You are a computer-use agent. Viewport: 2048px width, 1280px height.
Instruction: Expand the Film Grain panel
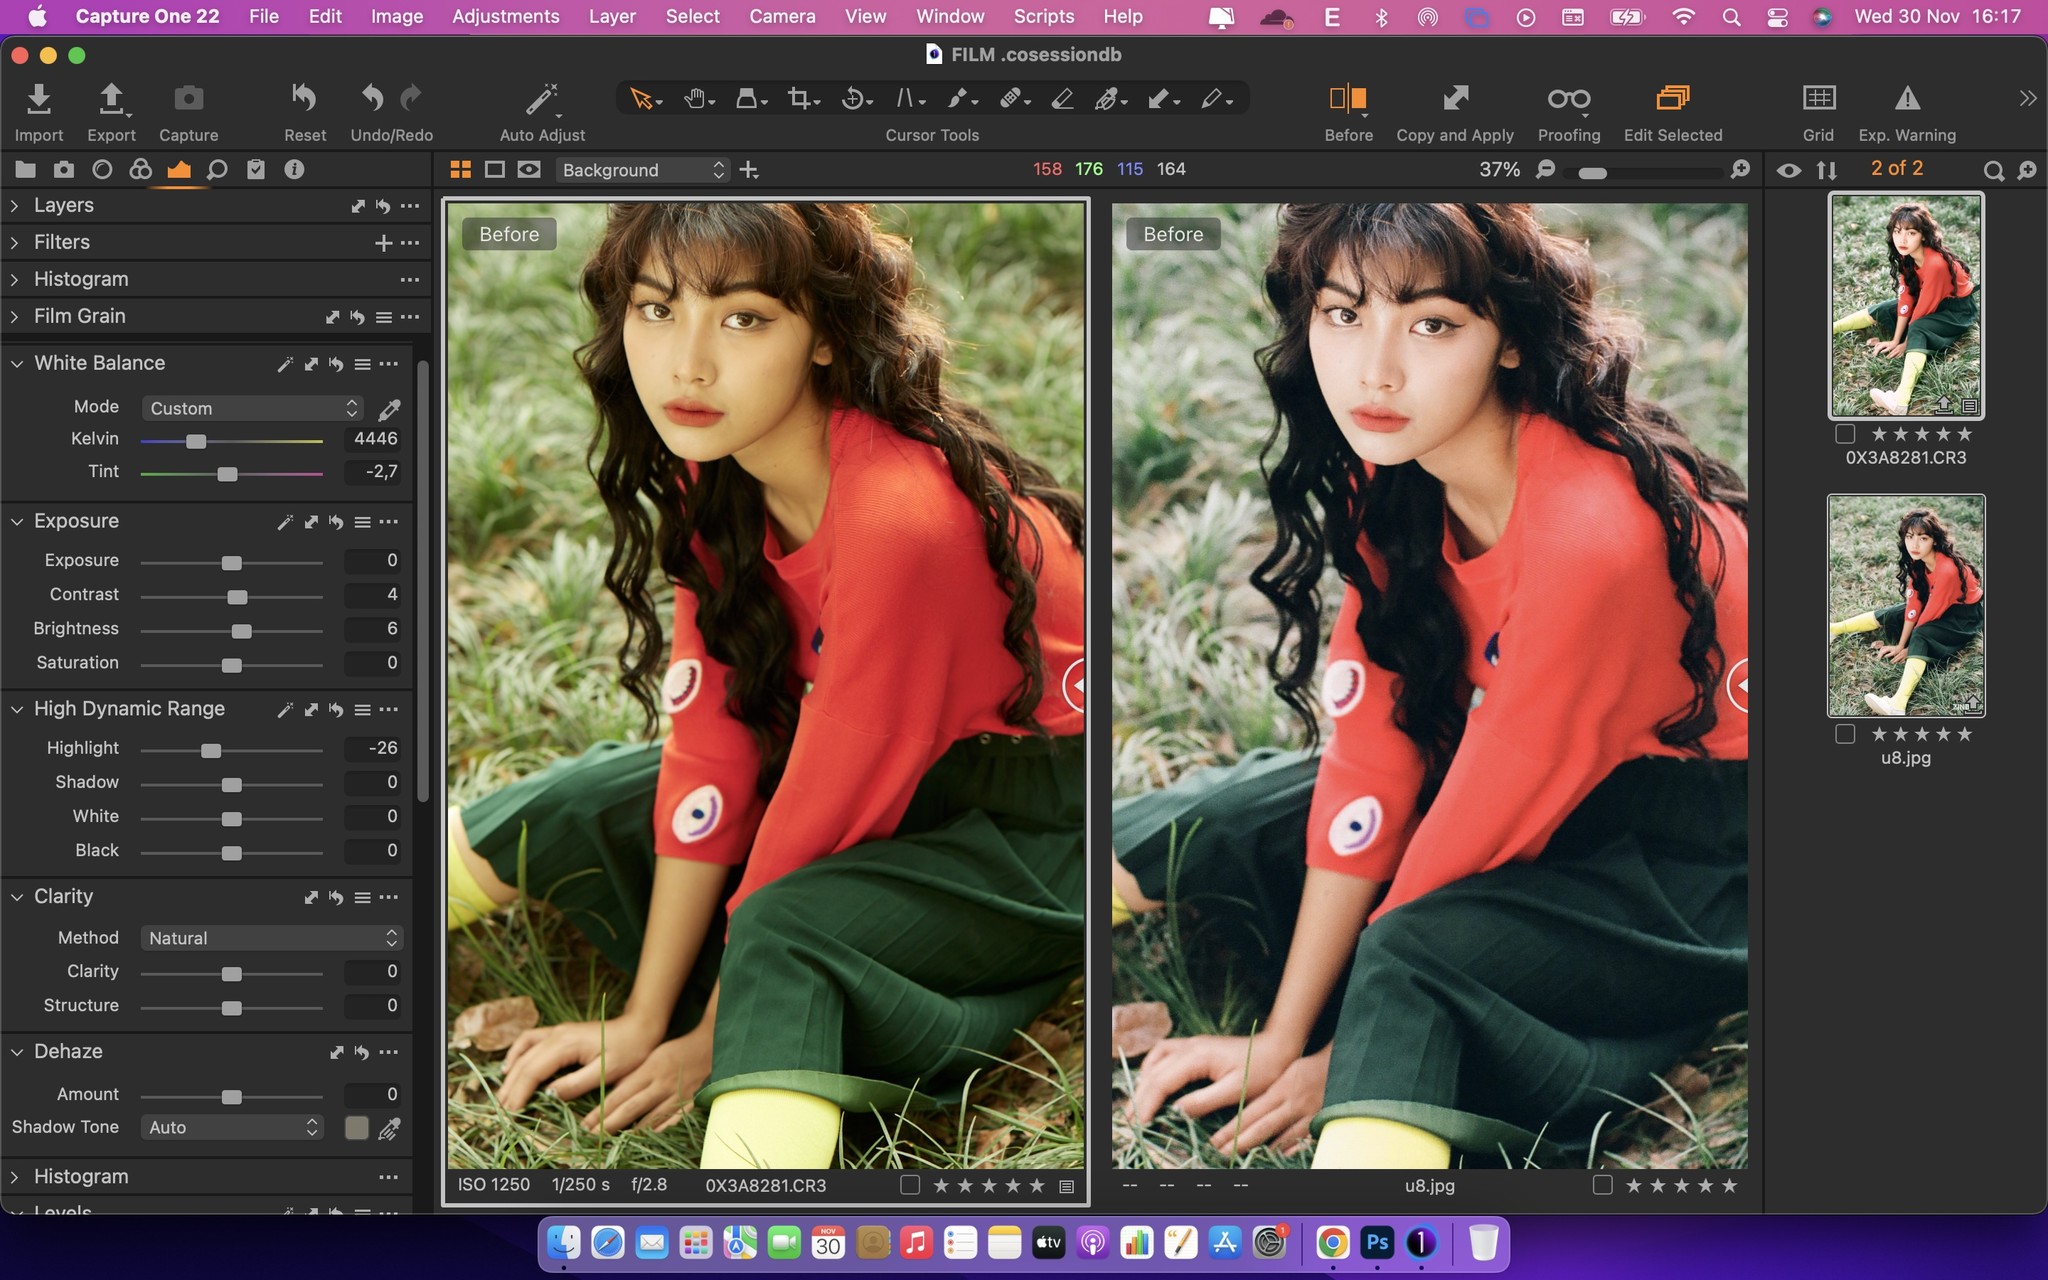tap(16, 317)
